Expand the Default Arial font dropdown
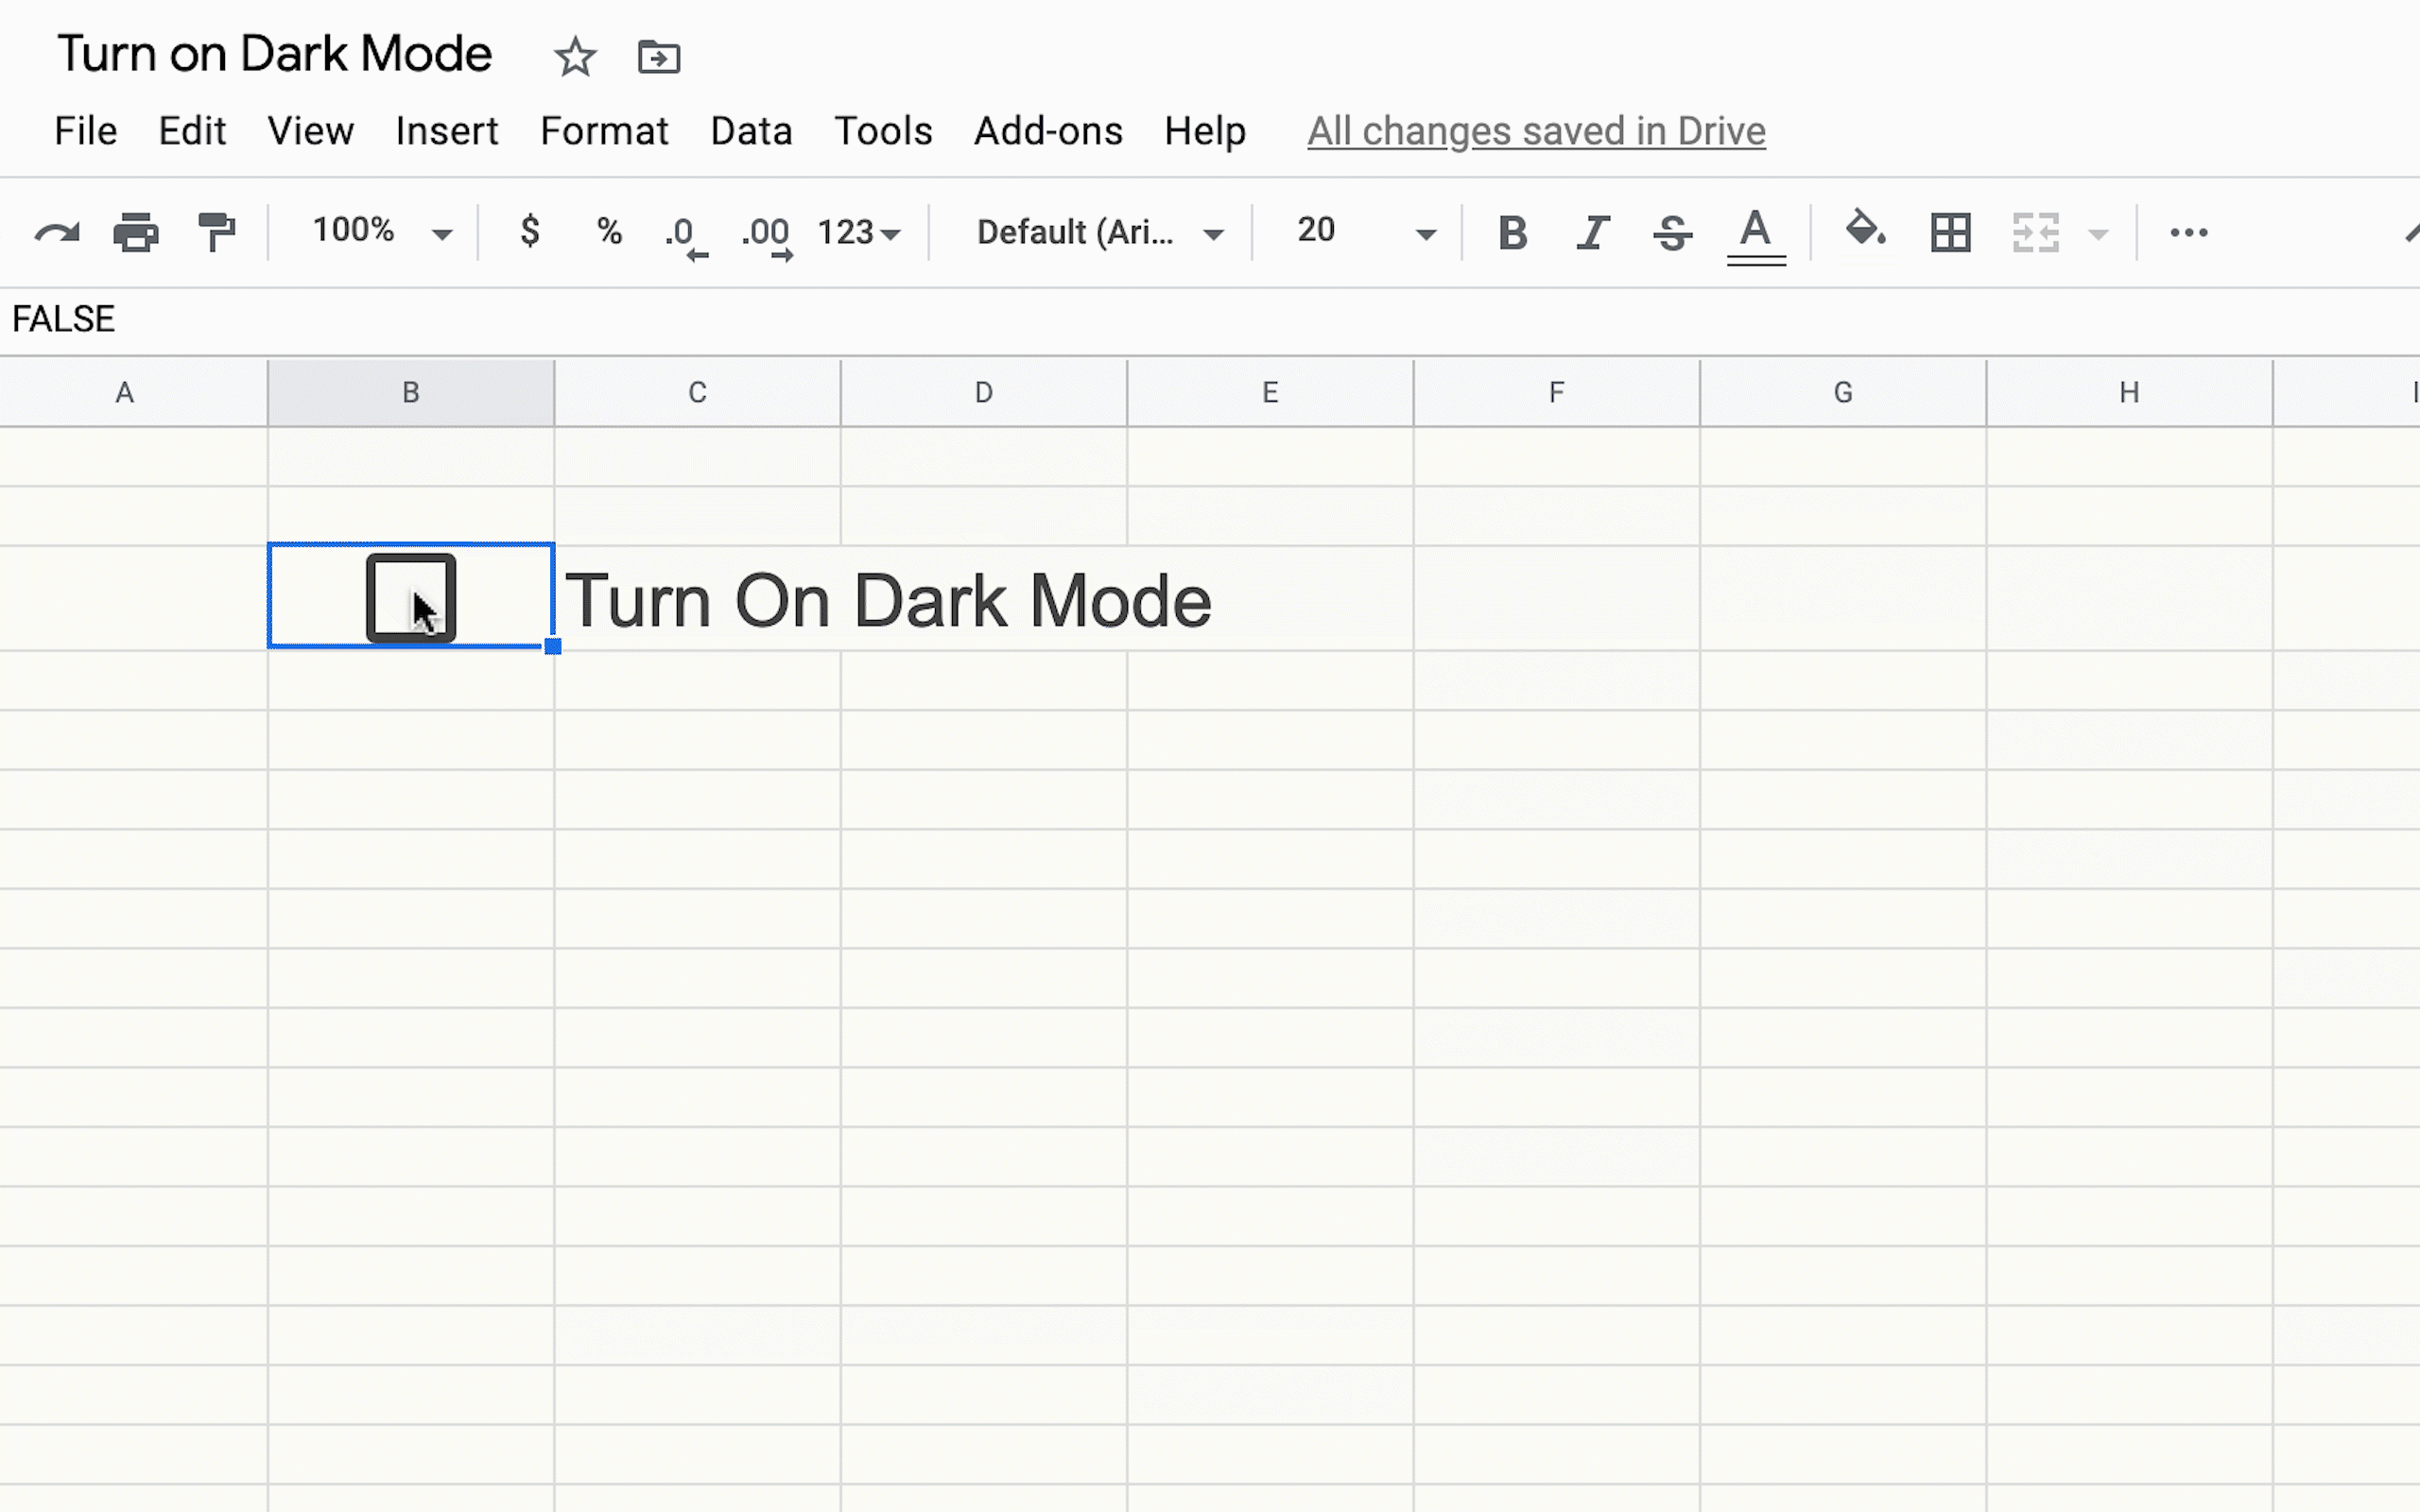The width and height of the screenshot is (2420, 1512). [1099, 233]
